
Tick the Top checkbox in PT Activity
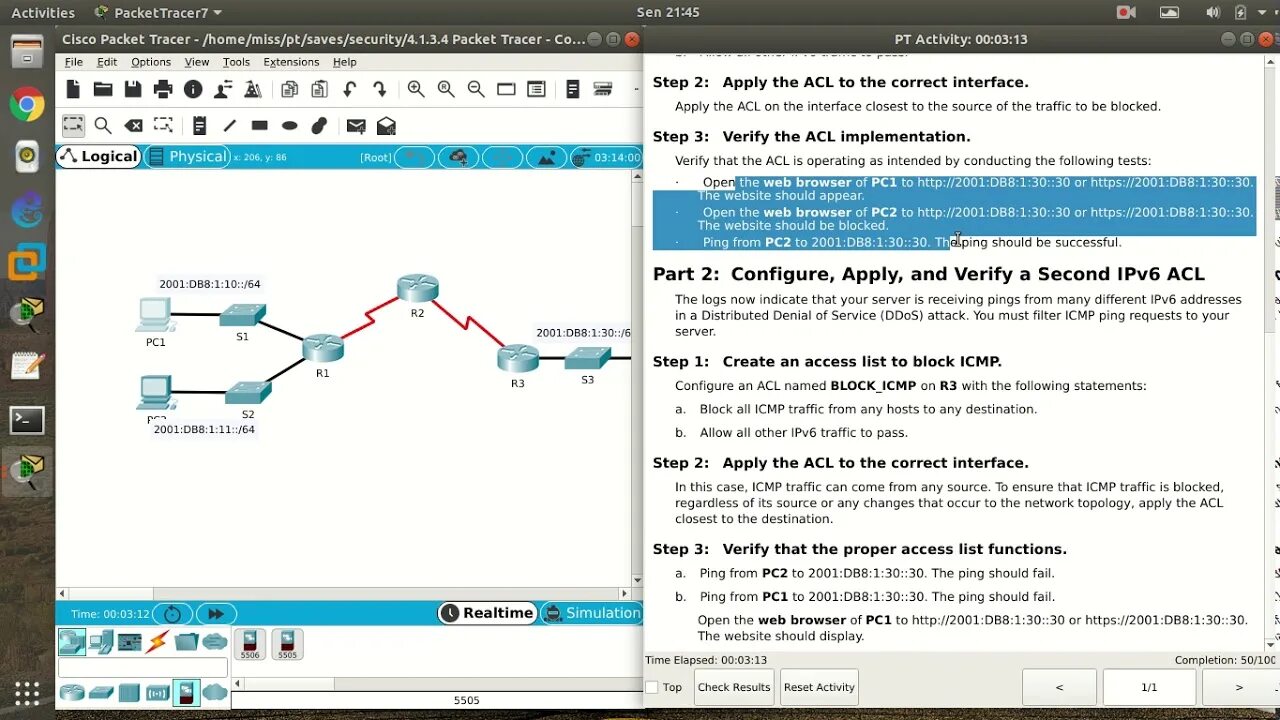pos(652,687)
